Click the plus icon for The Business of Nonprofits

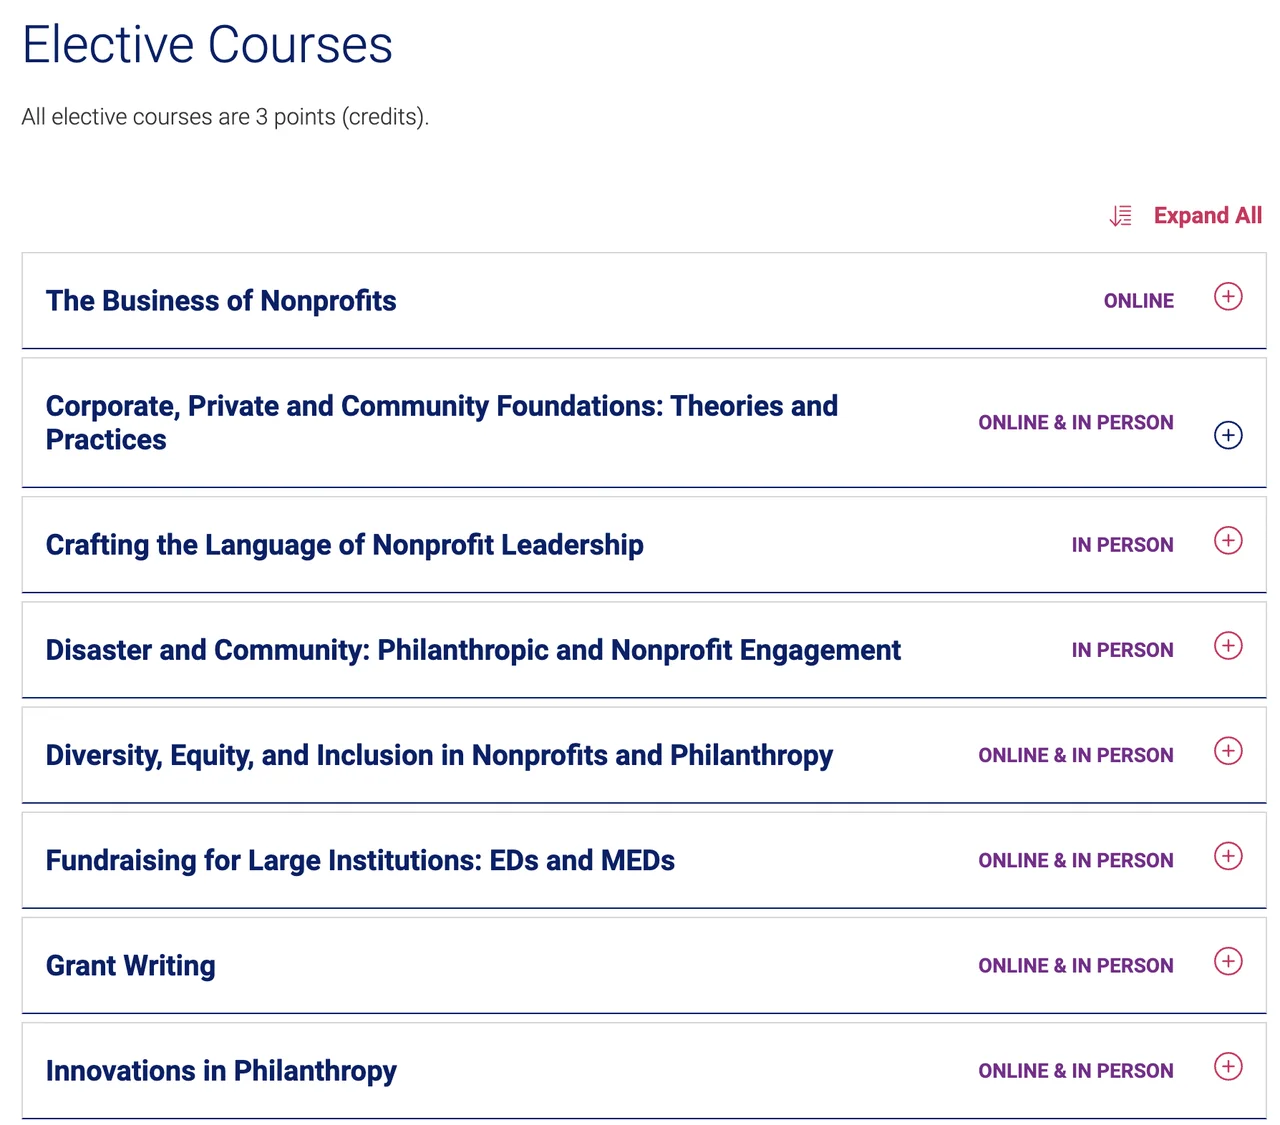coord(1228,297)
